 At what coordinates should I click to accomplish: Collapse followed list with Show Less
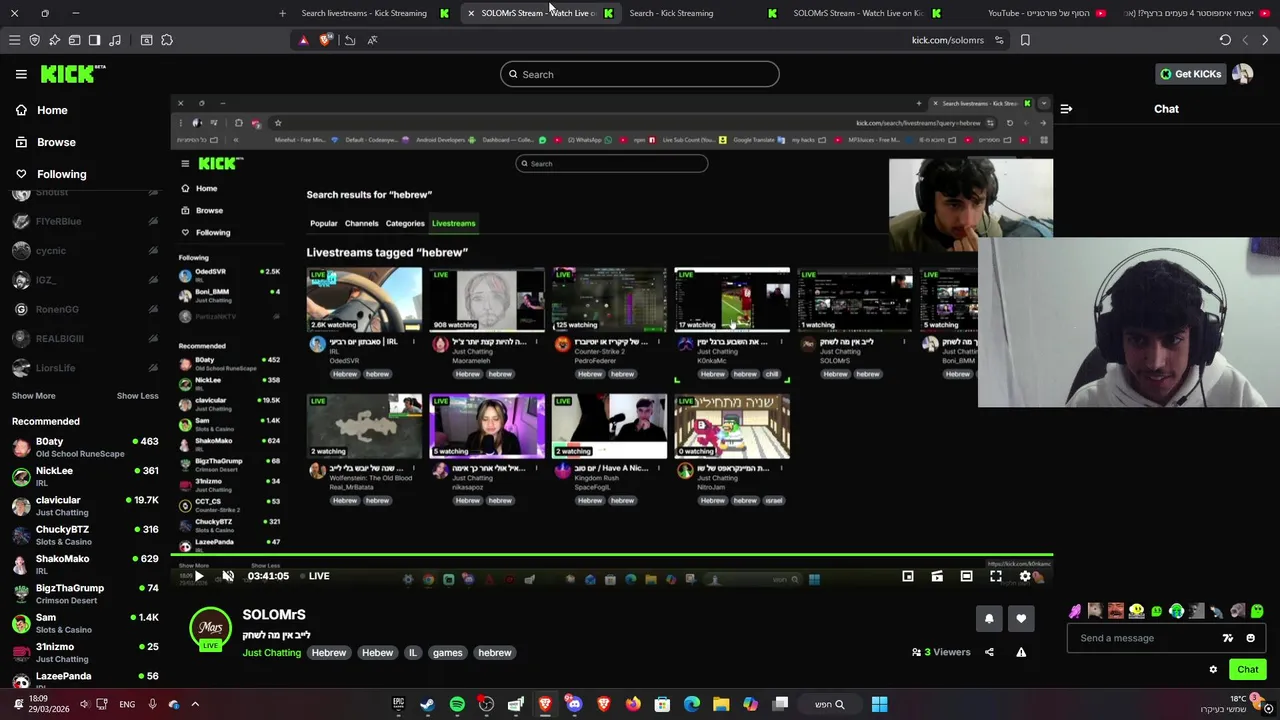(x=137, y=396)
